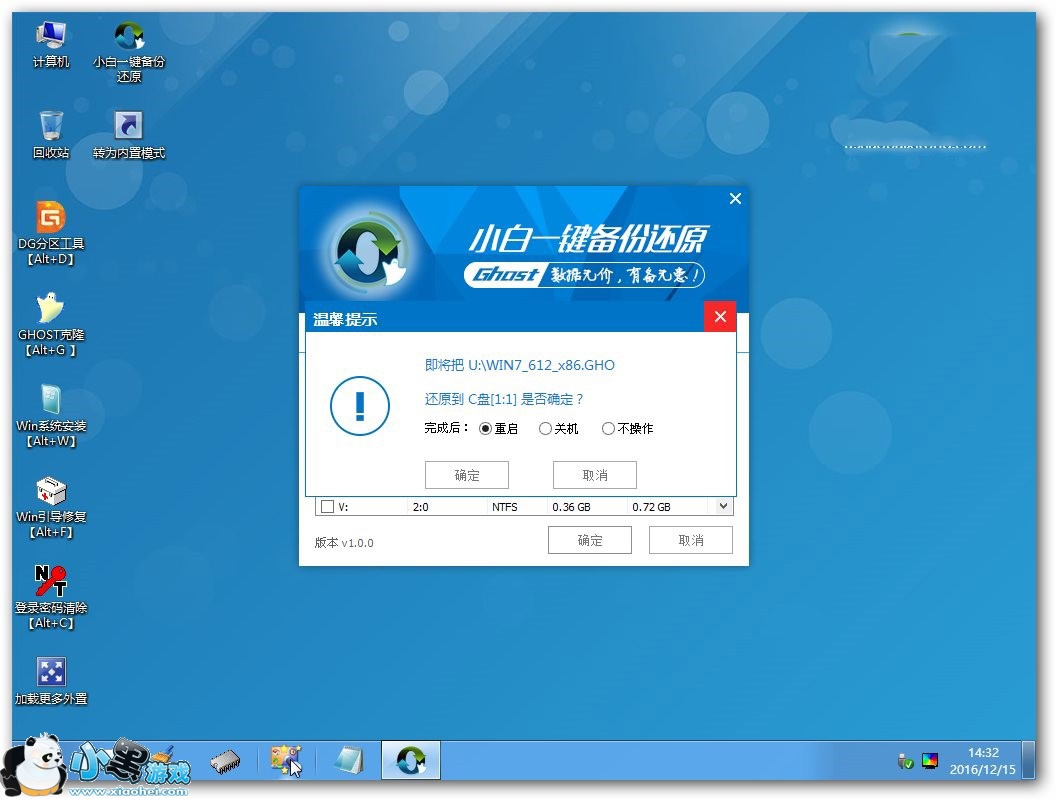Launch Win系统安装 desktop icon

pyautogui.click(x=51, y=415)
